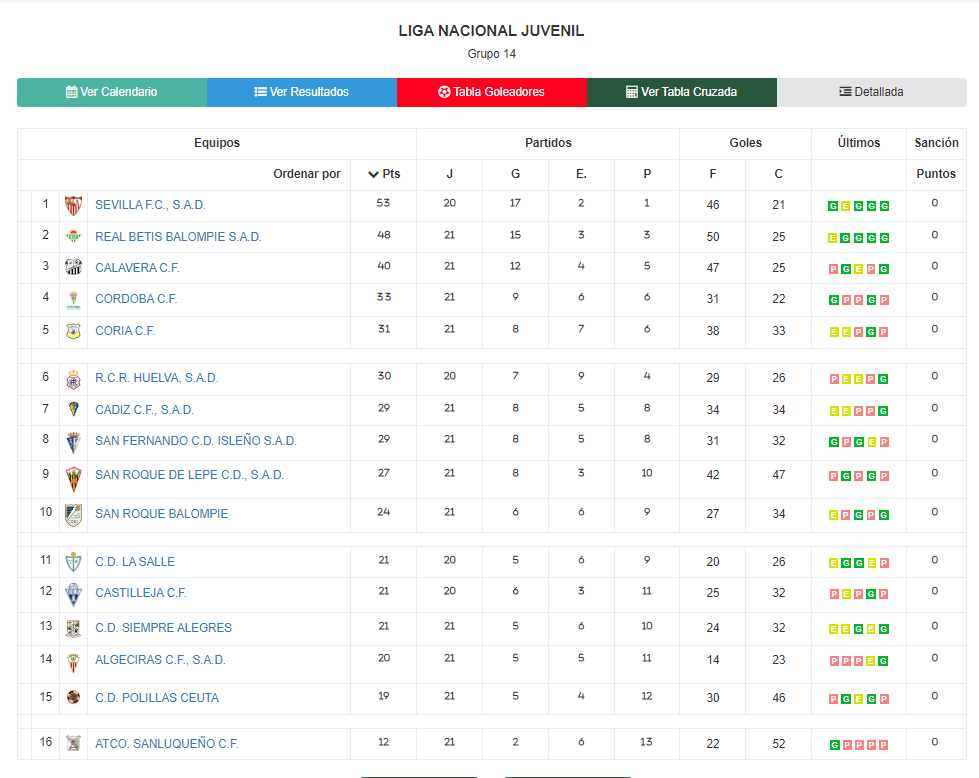
Task: Click the Coria C.F. crest icon
Action: (74, 331)
